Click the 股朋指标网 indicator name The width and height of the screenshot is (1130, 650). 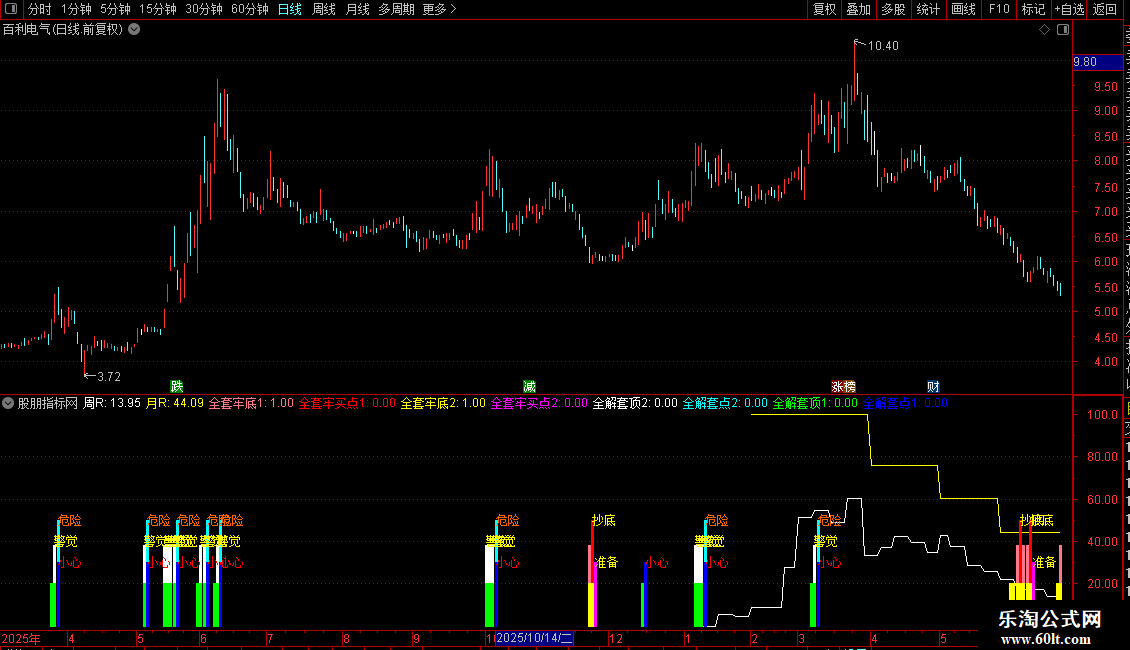coord(48,404)
